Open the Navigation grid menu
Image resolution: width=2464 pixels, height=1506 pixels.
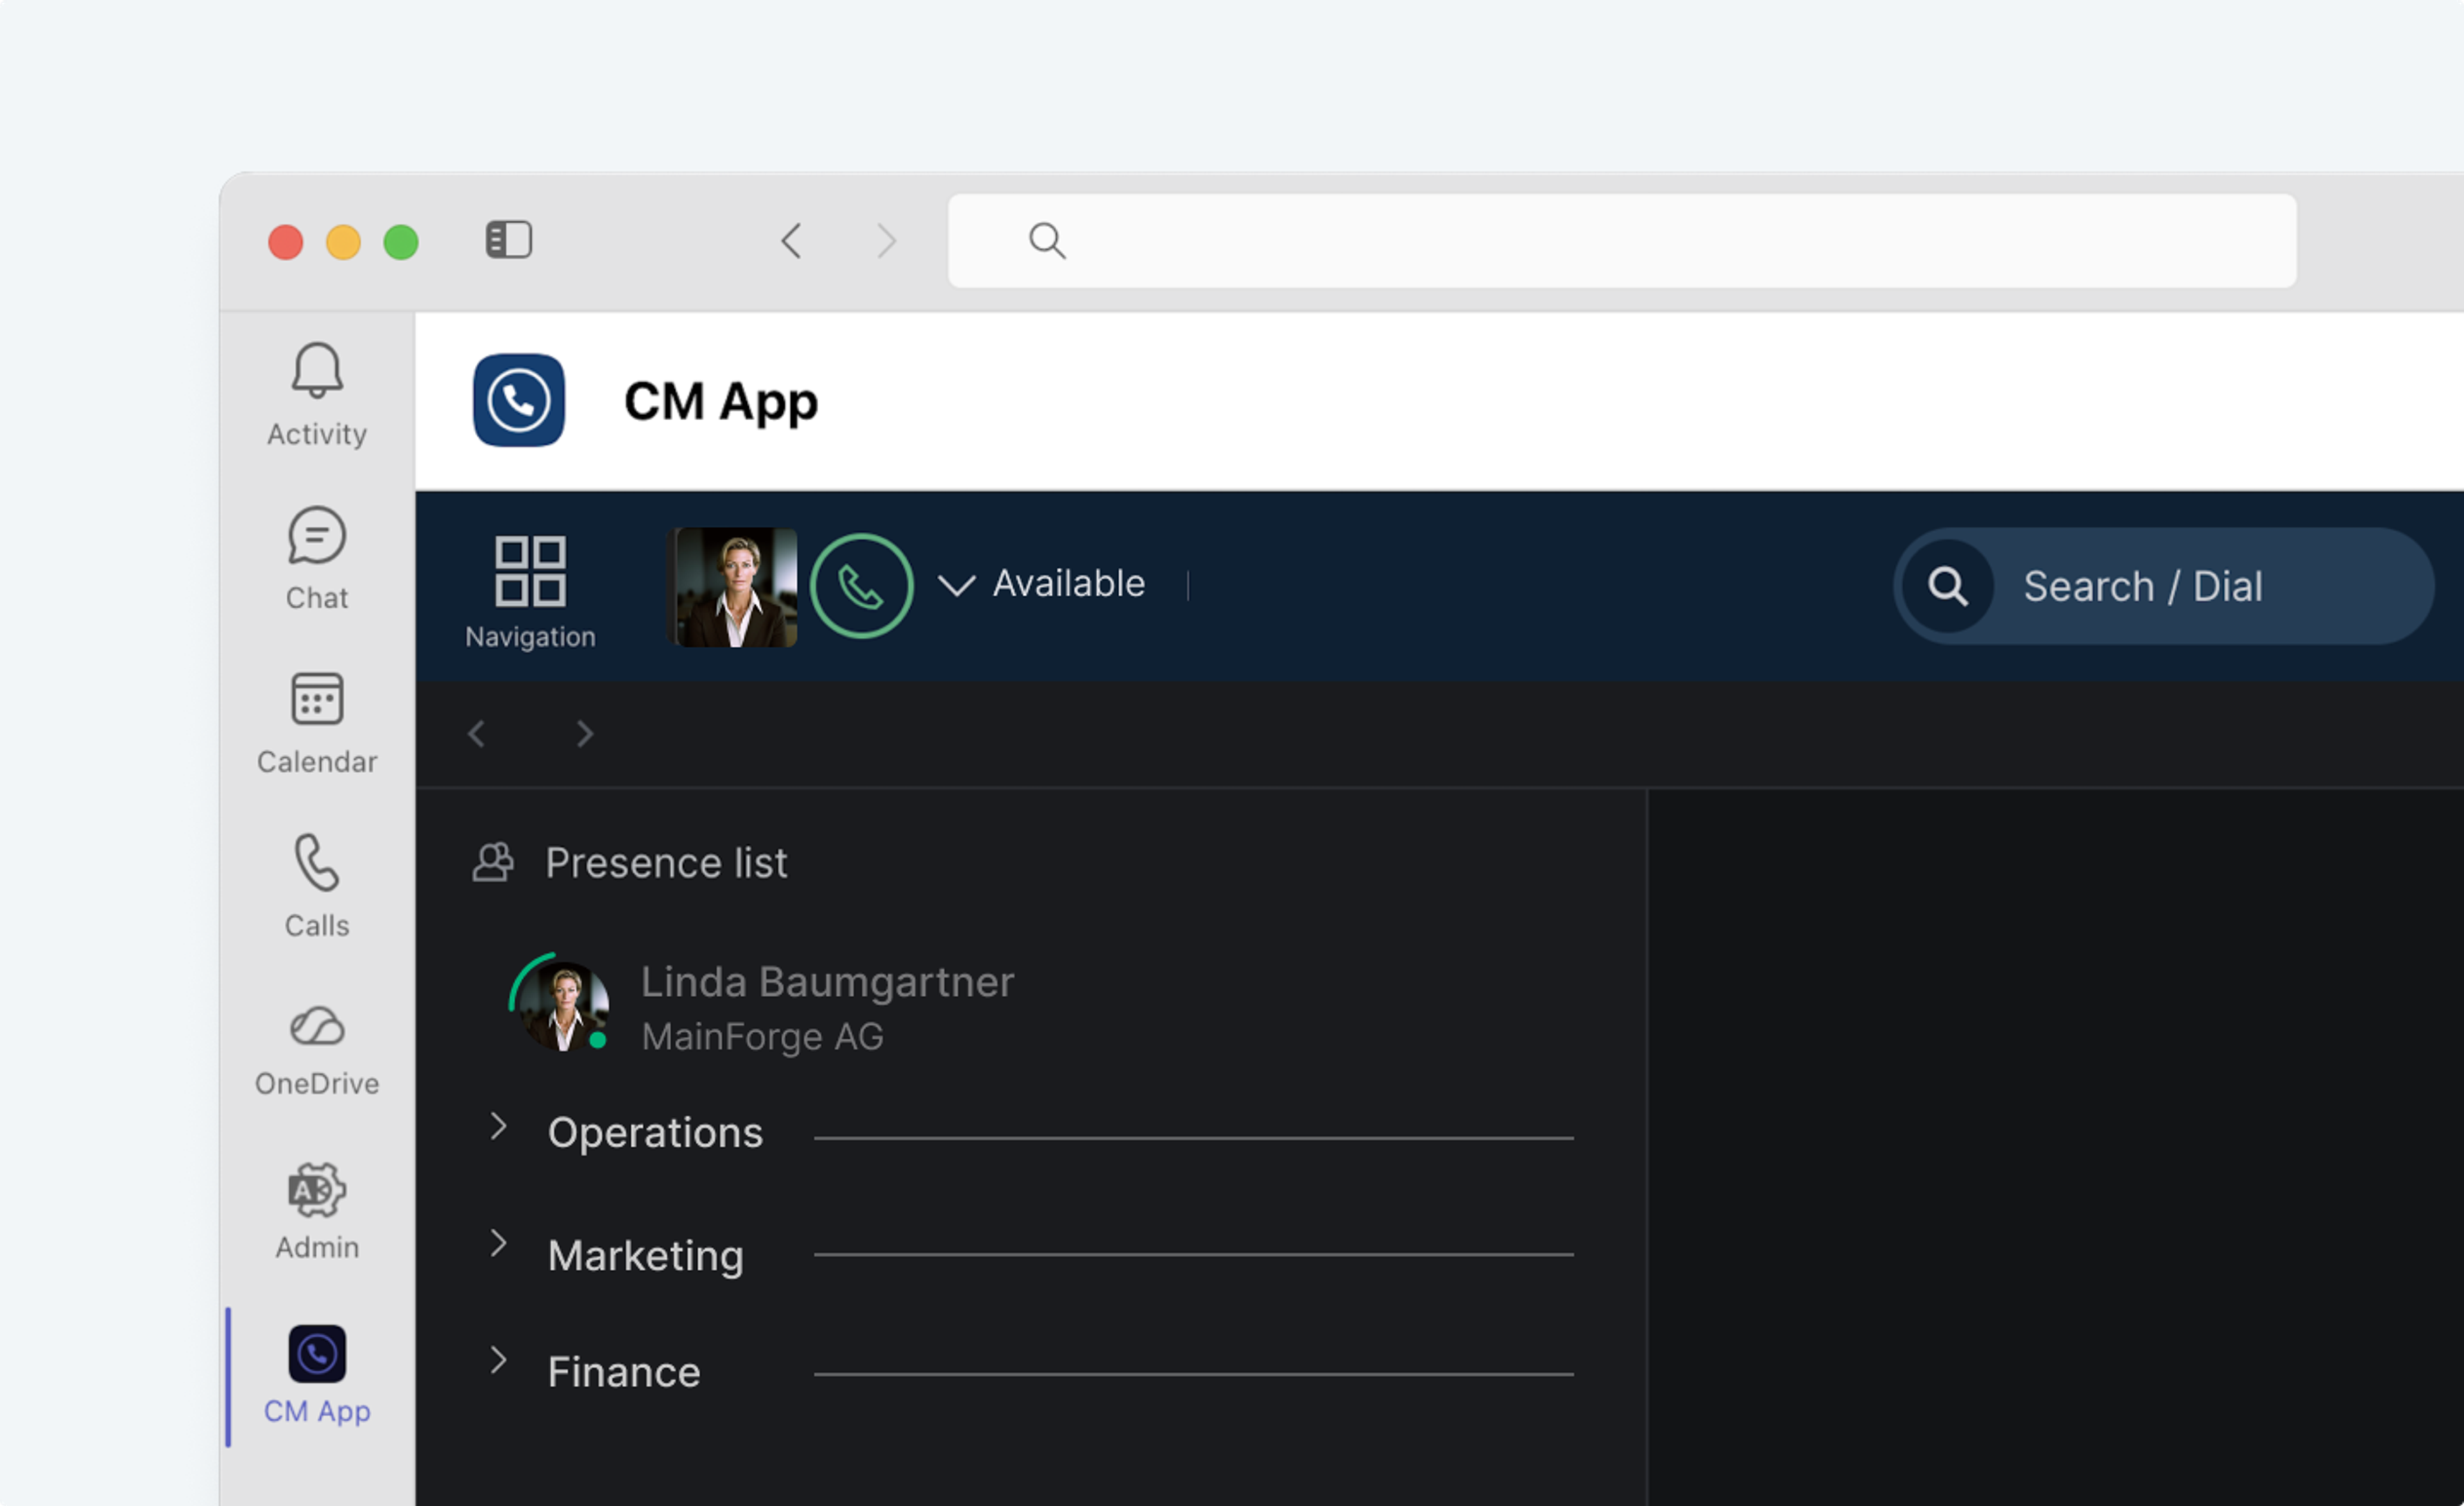click(x=530, y=592)
